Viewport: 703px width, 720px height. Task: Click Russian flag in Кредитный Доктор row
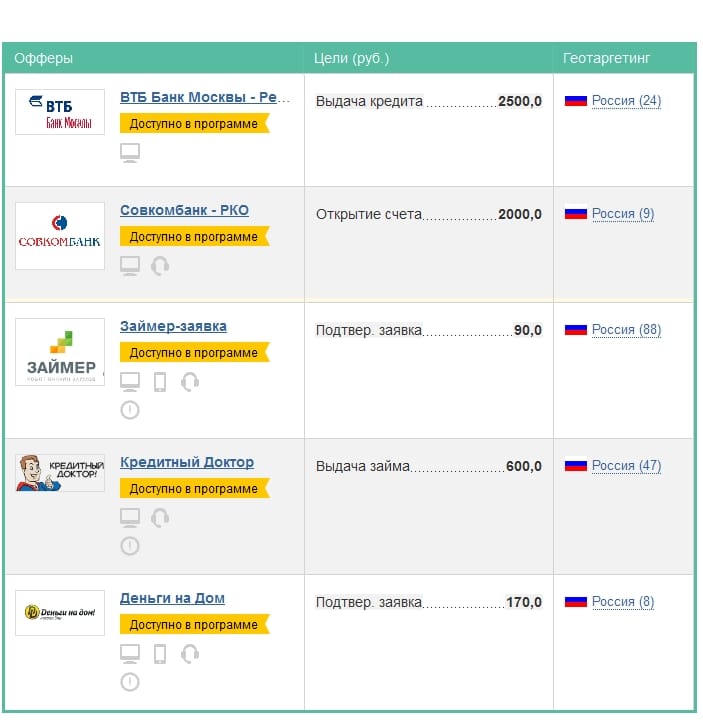pos(576,466)
